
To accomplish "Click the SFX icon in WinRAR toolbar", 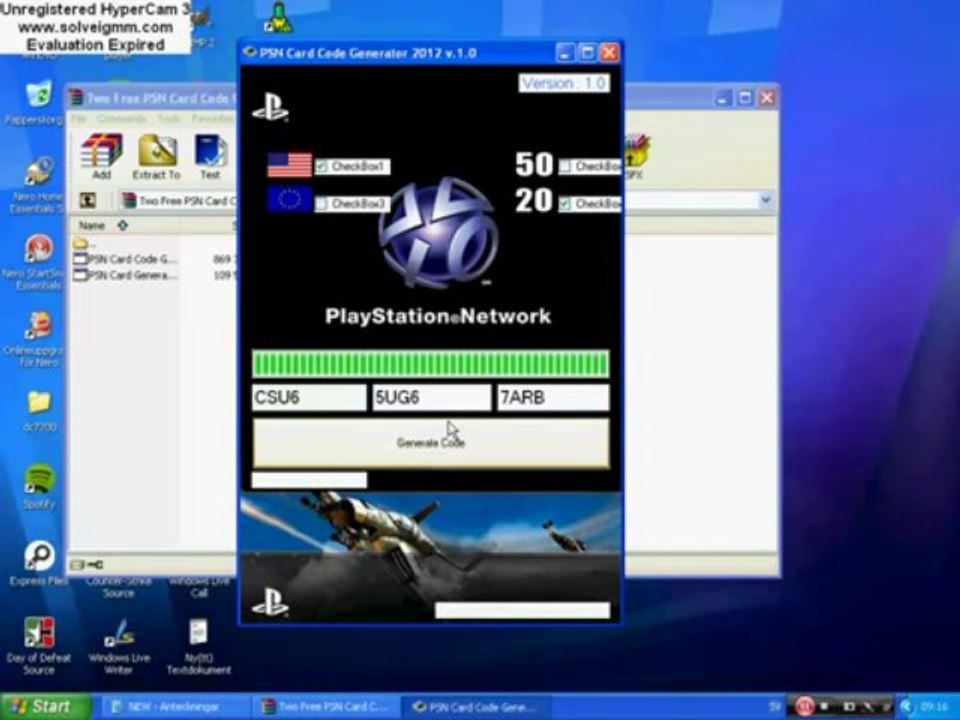I will point(635,151).
